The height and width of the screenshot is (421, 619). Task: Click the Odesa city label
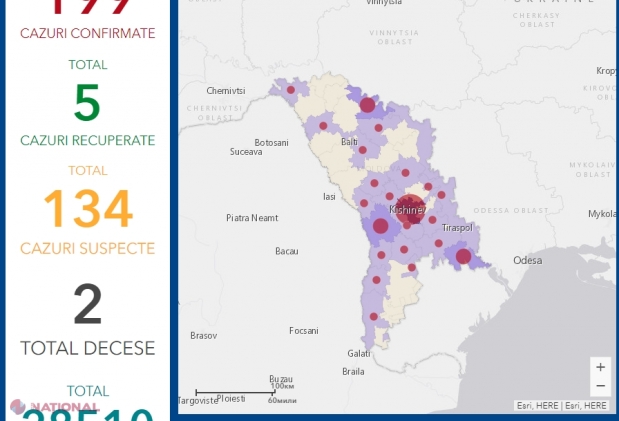pyautogui.click(x=527, y=260)
